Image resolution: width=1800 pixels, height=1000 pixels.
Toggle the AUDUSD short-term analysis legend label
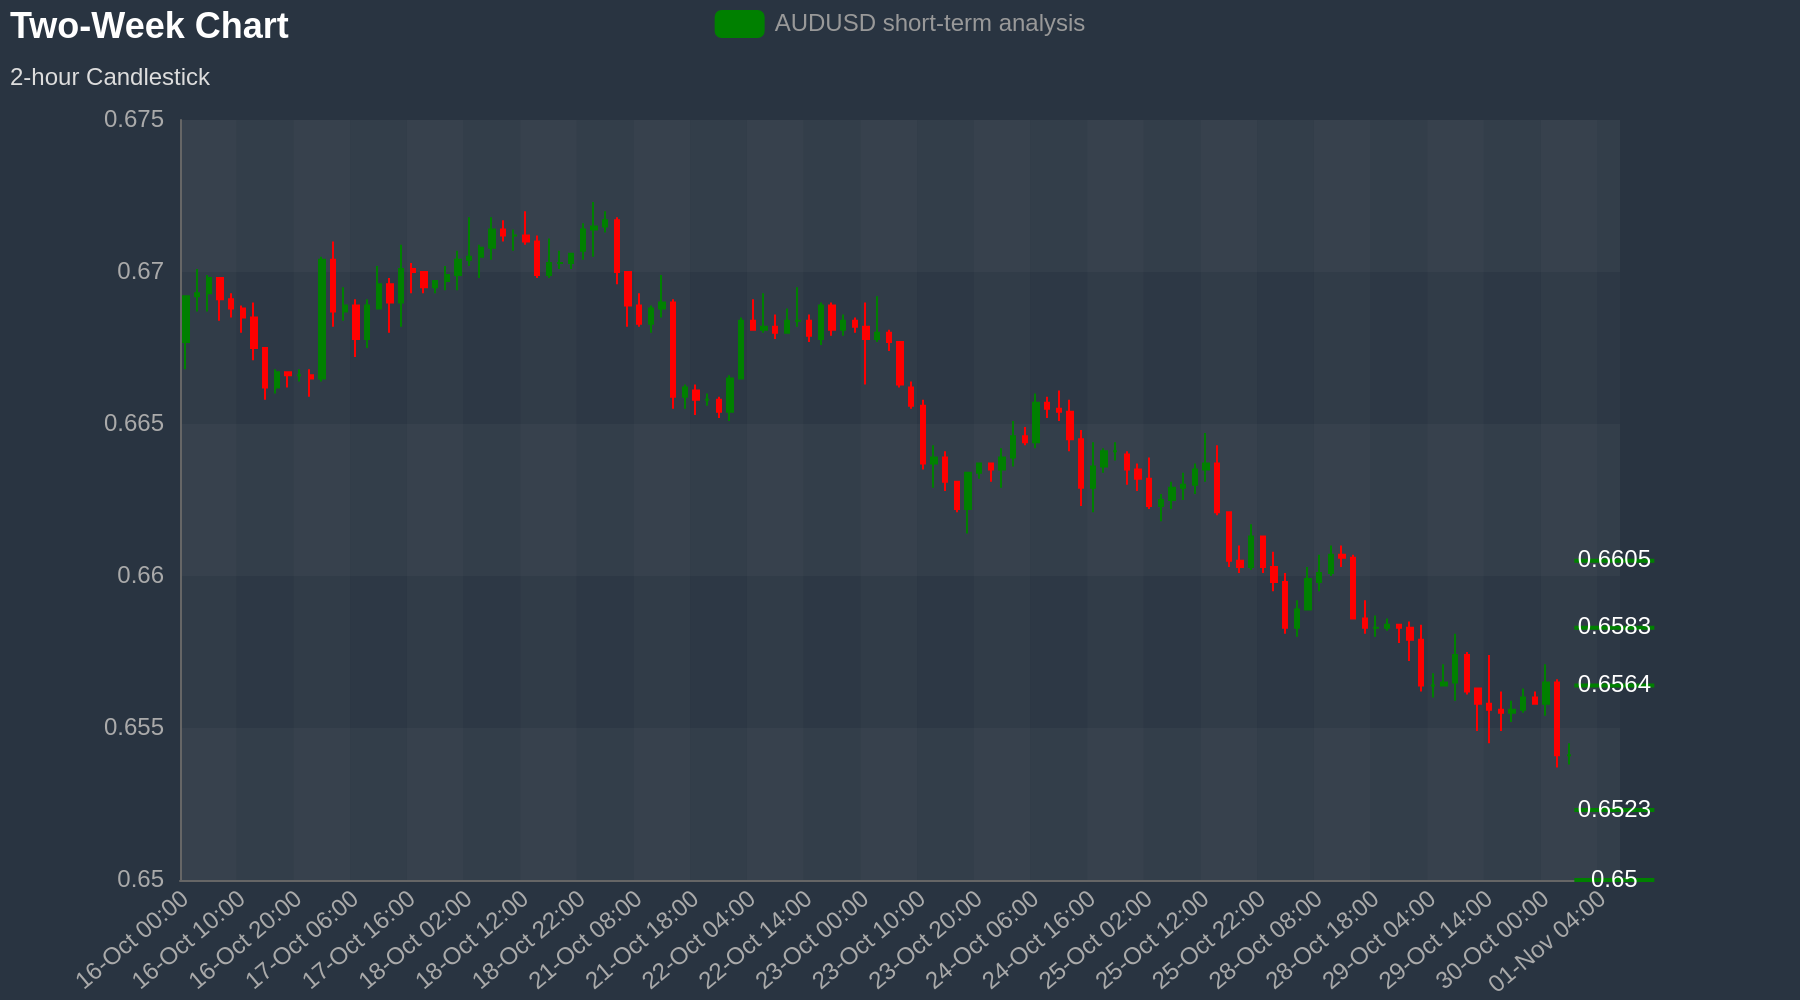(x=929, y=23)
